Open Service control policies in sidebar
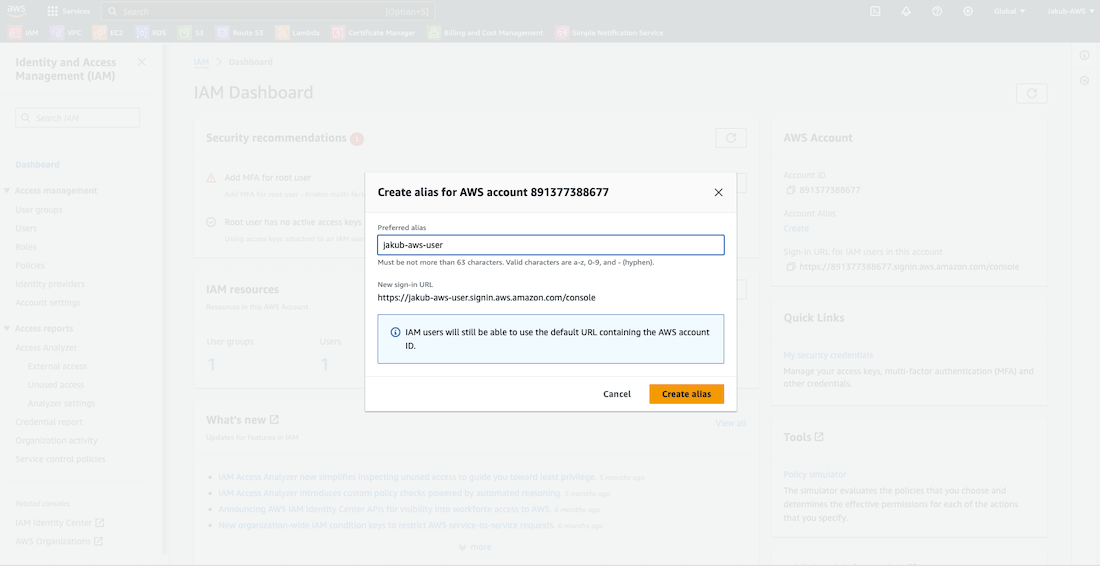This screenshot has width=1100, height=566. click(60, 459)
